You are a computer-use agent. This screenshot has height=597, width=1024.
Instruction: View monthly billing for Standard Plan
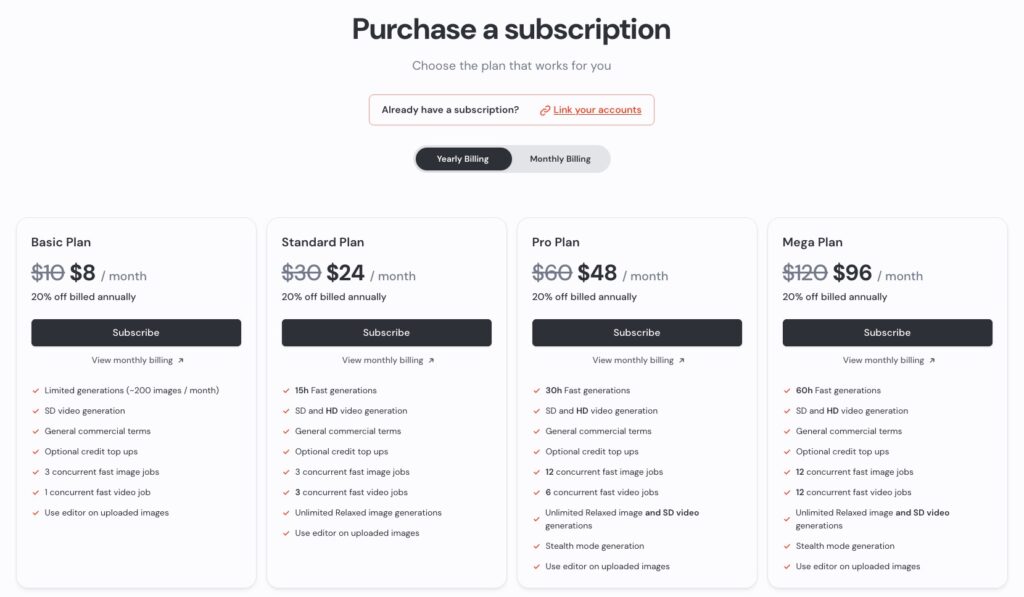tap(387, 361)
